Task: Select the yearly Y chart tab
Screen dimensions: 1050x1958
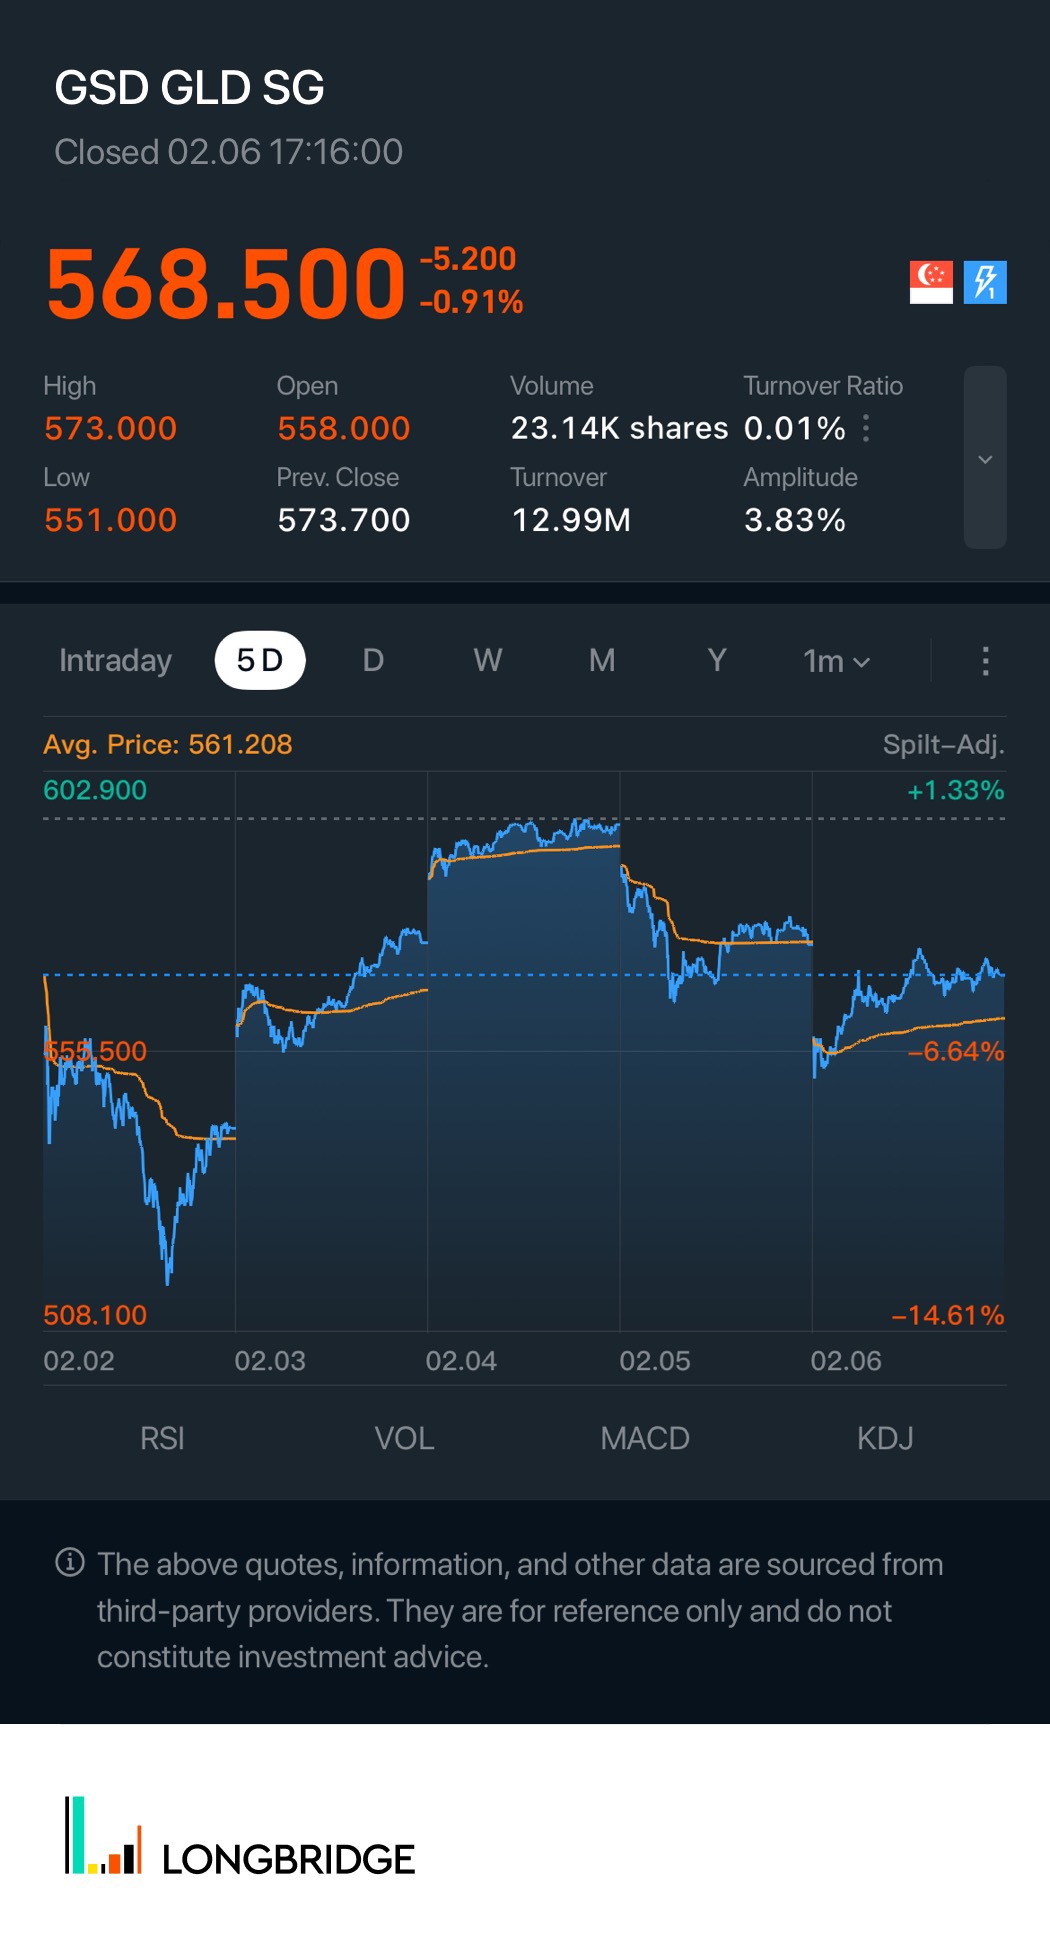Action: click(716, 661)
